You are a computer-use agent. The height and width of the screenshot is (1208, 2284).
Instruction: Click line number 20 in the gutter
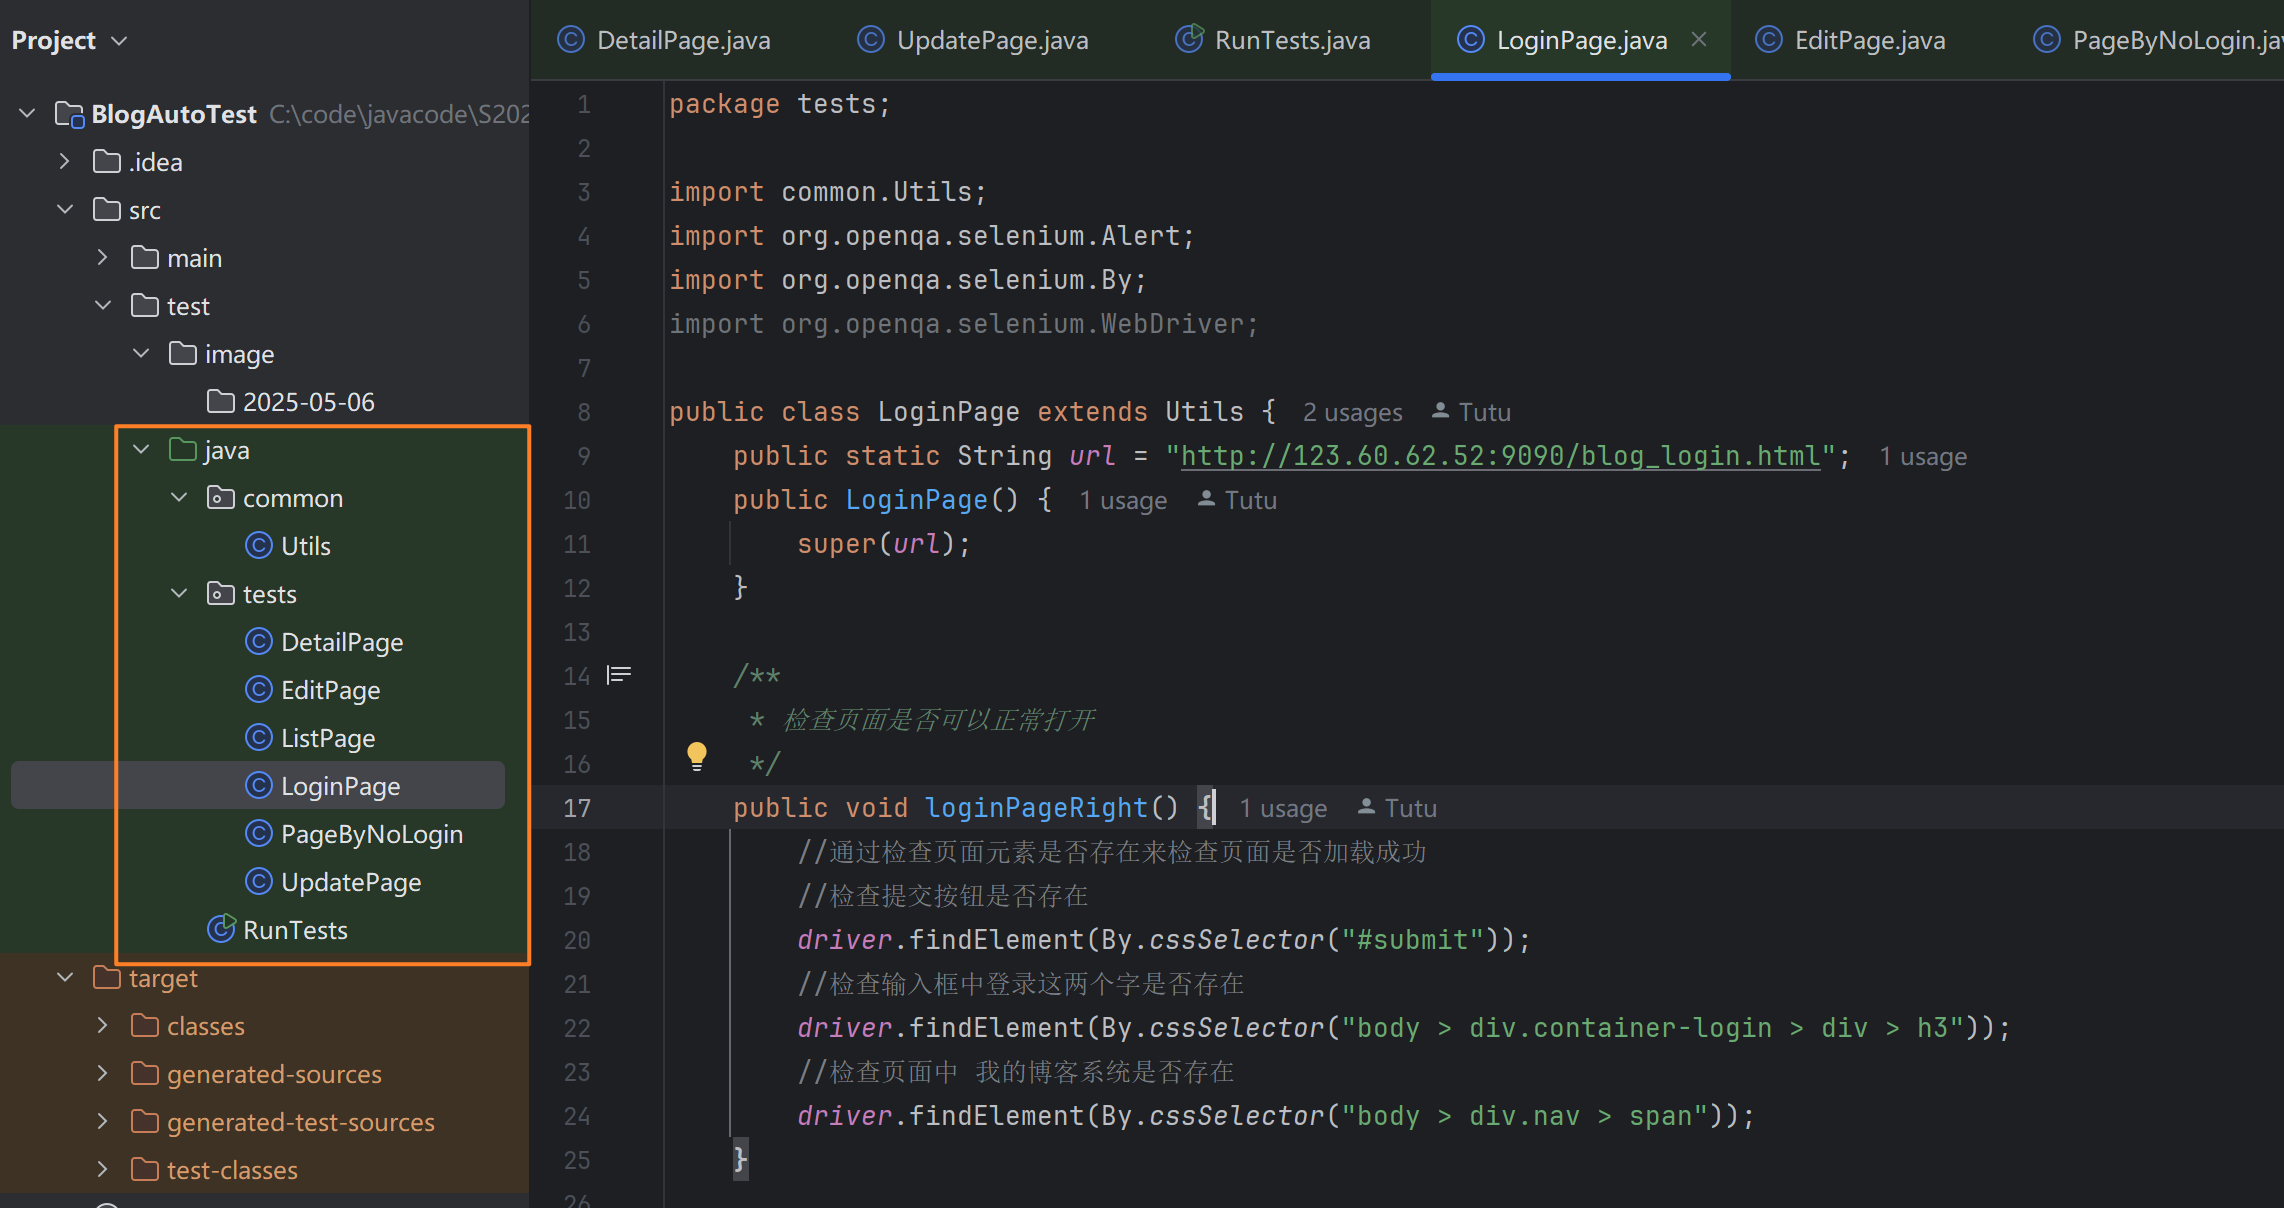tap(577, 940)
